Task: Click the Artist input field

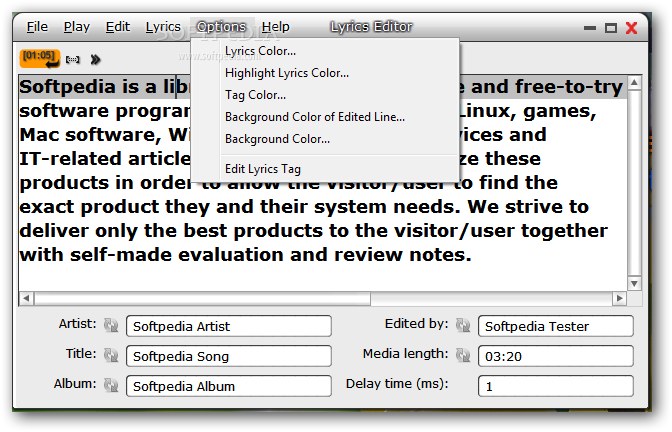Action: click(229, 326)
